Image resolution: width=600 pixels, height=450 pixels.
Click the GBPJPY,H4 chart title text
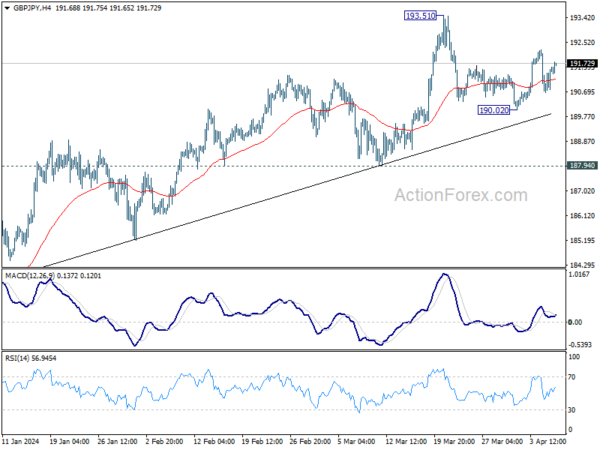tap(32, 8)
